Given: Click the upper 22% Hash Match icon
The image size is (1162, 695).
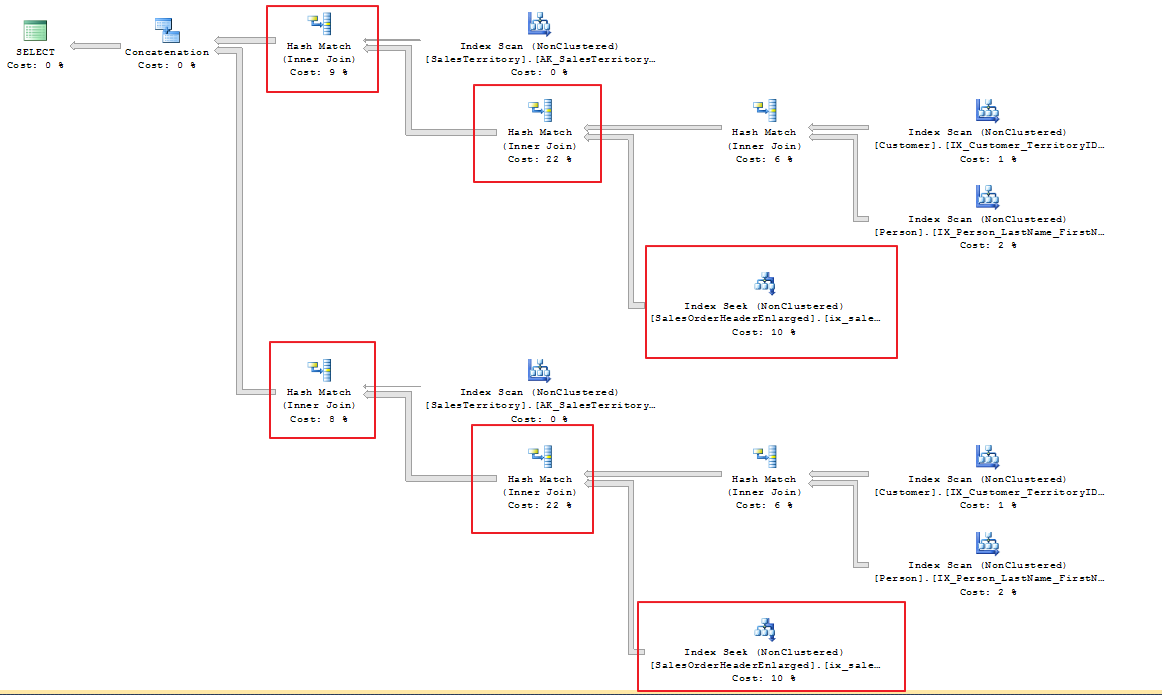Looking at the screenshot, I should pyautogui.click(x=541, y=110).
